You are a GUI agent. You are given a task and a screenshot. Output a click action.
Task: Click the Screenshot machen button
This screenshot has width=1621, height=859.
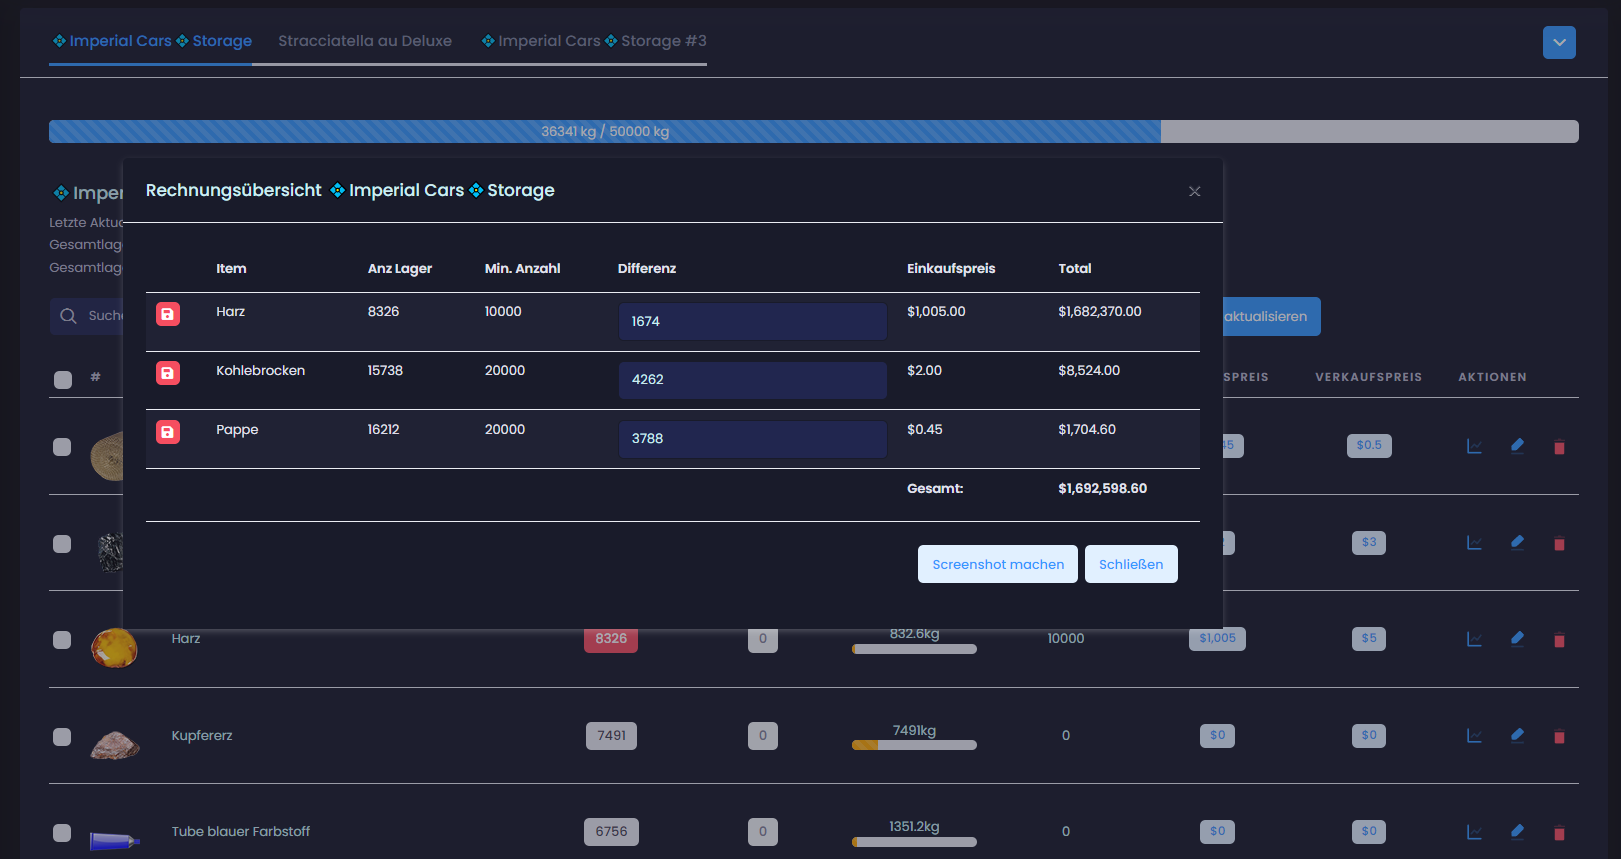point(997,564)
